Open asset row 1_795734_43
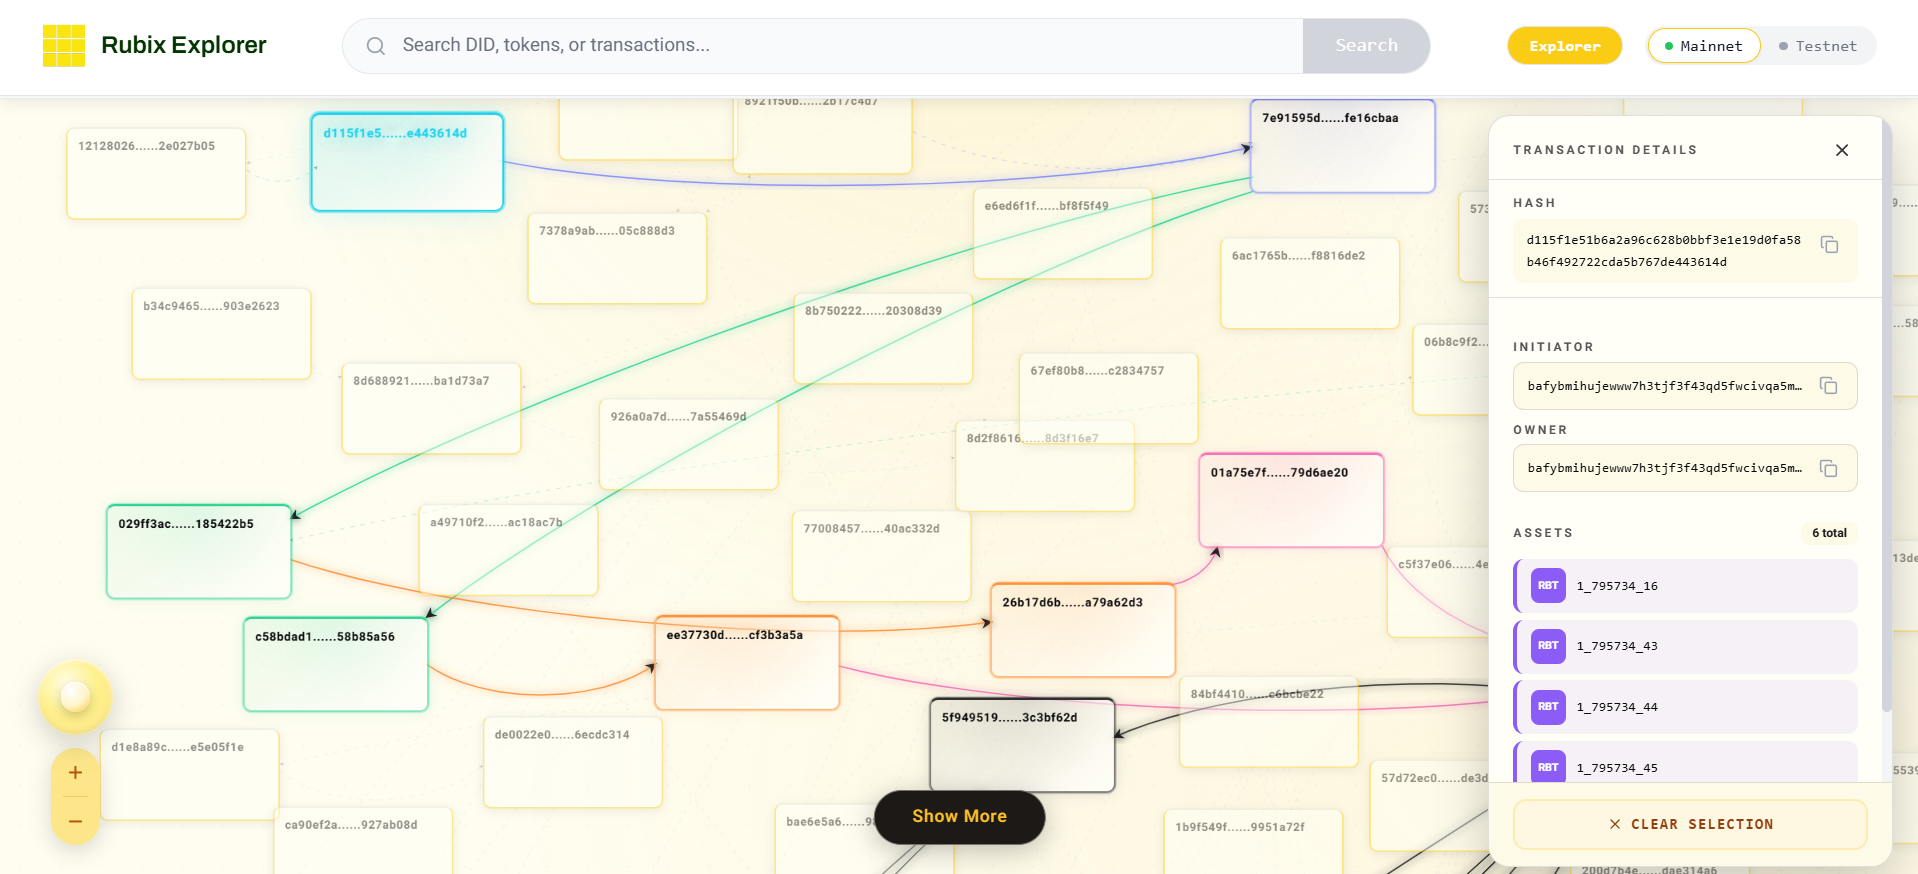The image size is (1918, 874). (1686, 646)
